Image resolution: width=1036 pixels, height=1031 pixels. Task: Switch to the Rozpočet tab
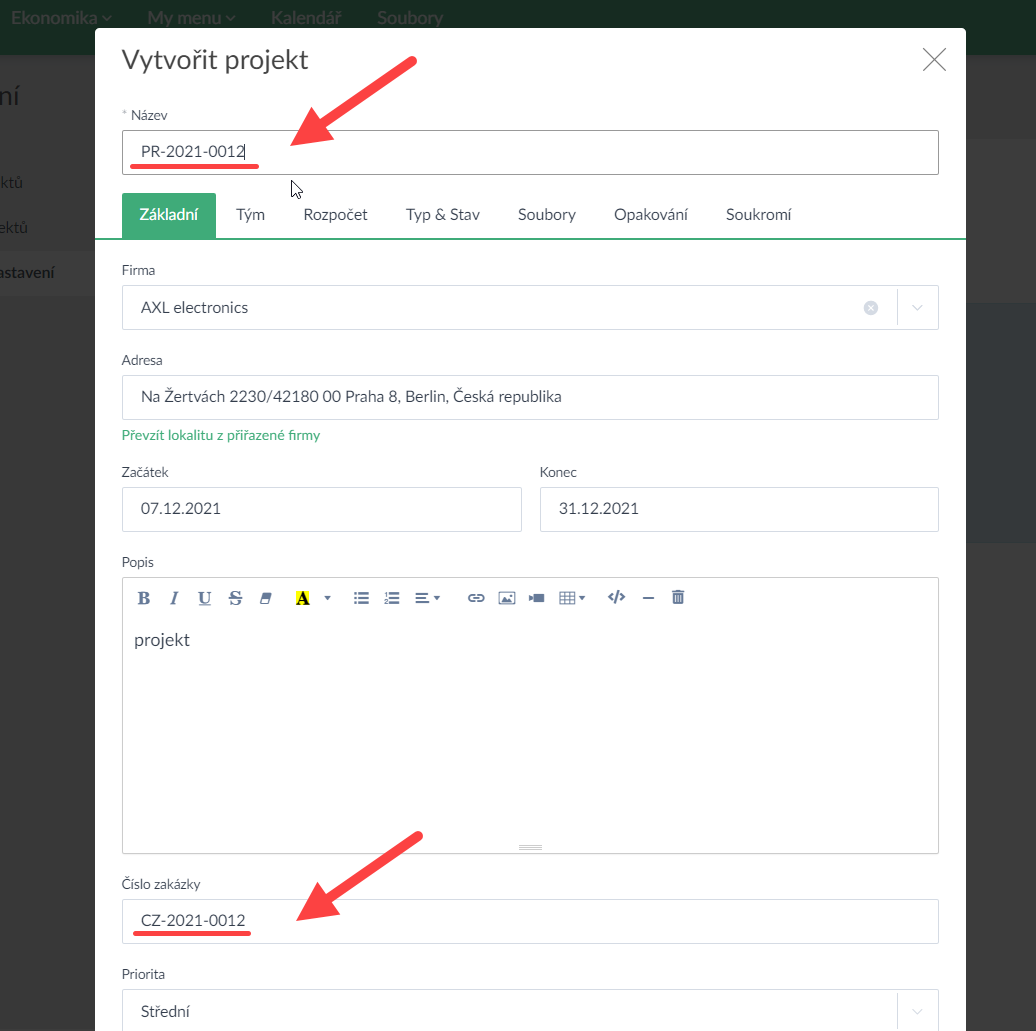click(x=335, y=215)
